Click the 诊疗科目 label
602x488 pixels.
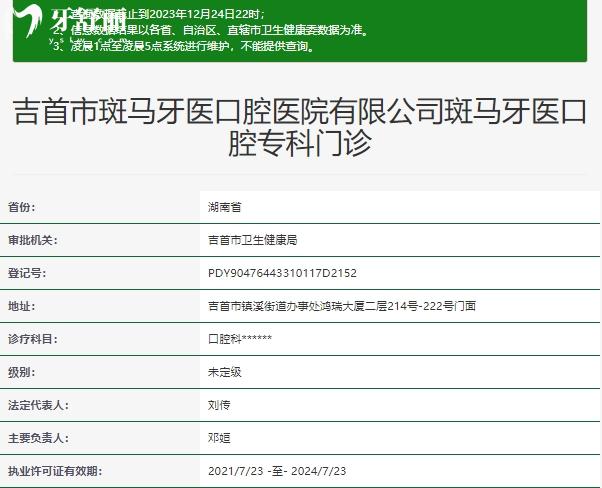(33, 339)
